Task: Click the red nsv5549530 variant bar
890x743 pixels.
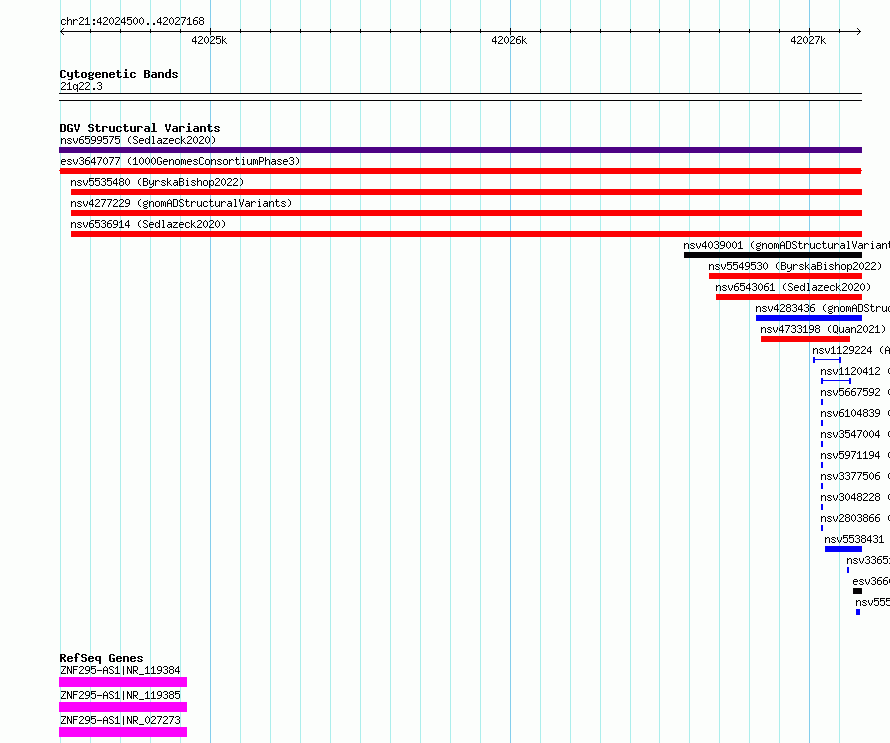Action: 786,276
